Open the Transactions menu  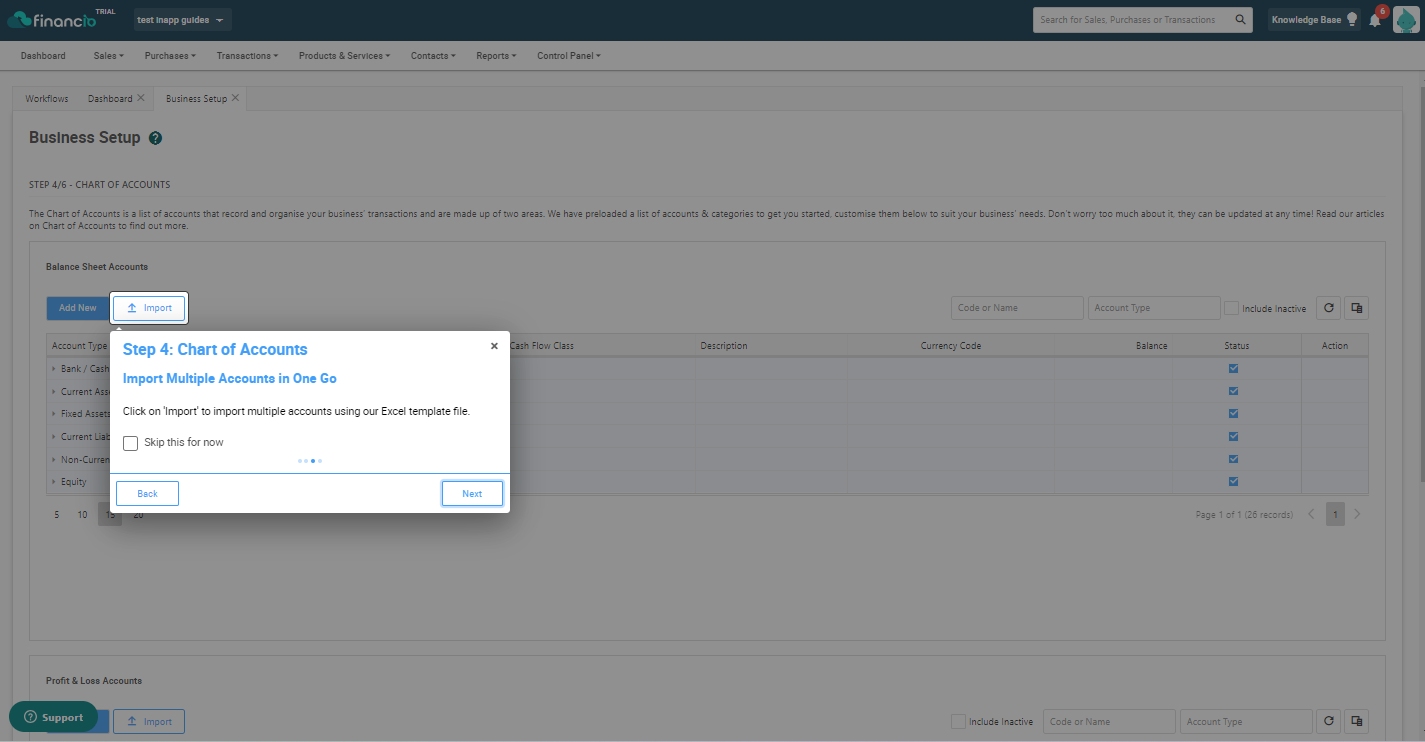247,56
